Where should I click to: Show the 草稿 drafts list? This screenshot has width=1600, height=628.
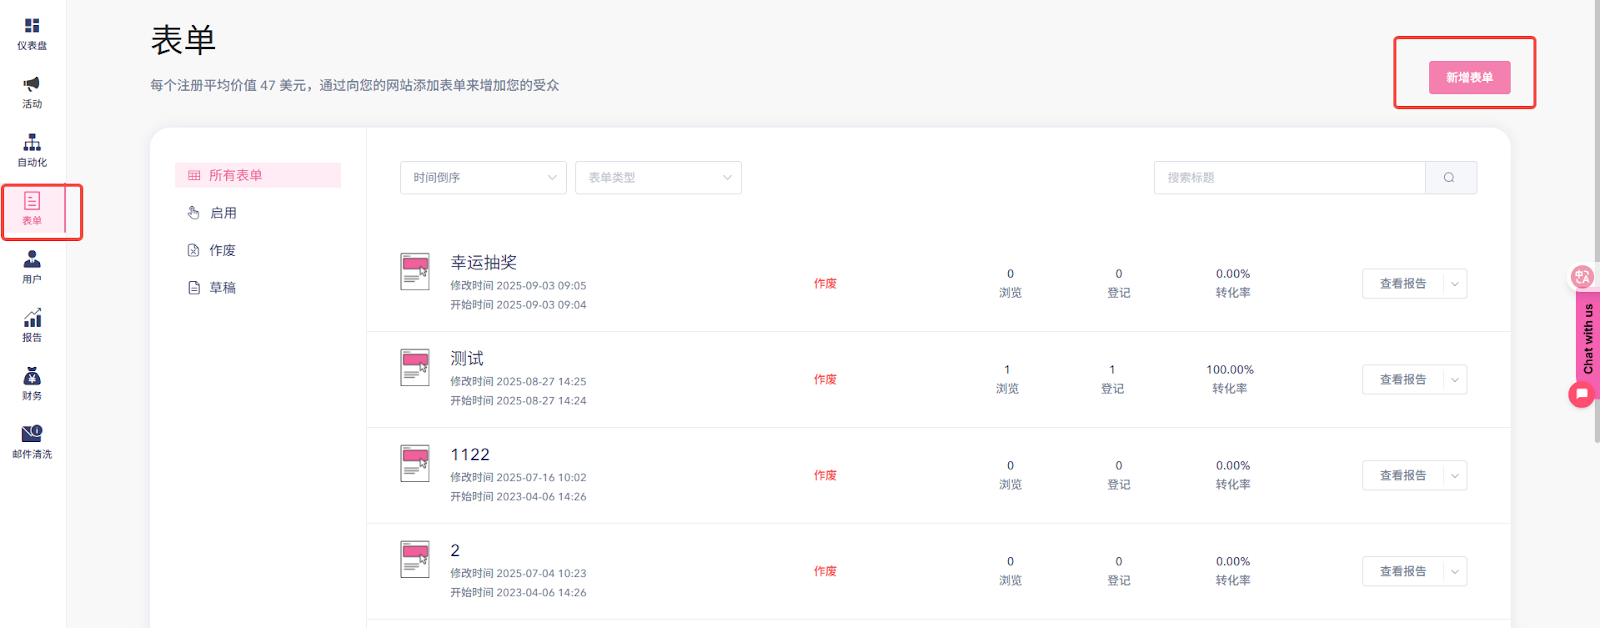[222, 288]
